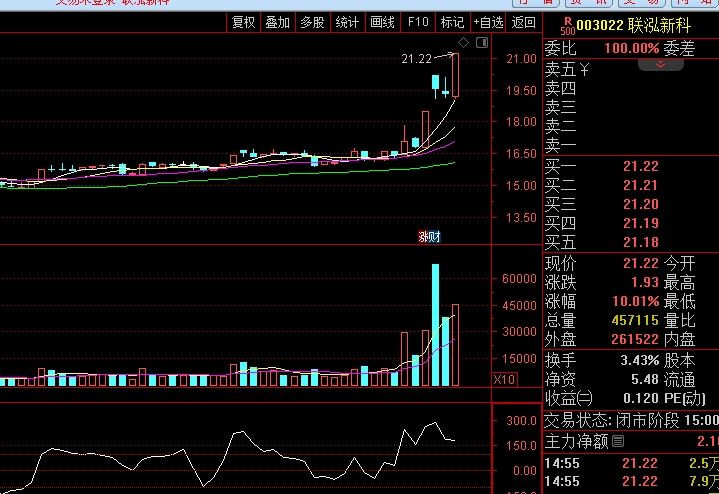Click the latest limit-up candlestick
The width and height of the screenshot is (719, 494).
[x=455, y=75]
